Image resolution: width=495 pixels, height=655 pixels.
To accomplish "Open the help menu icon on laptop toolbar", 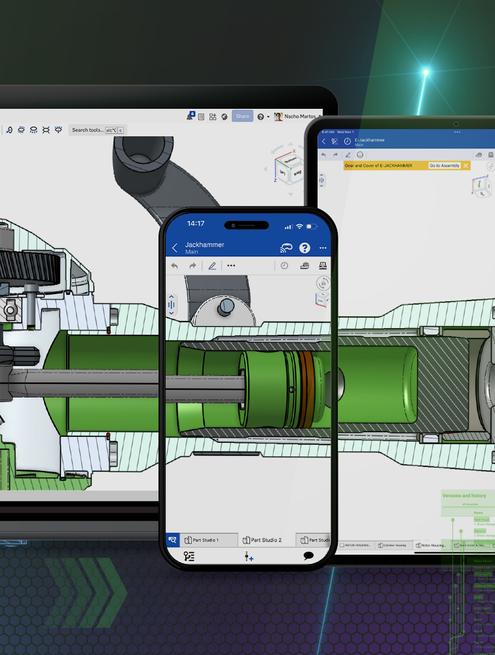I will [x=261, y=117].
